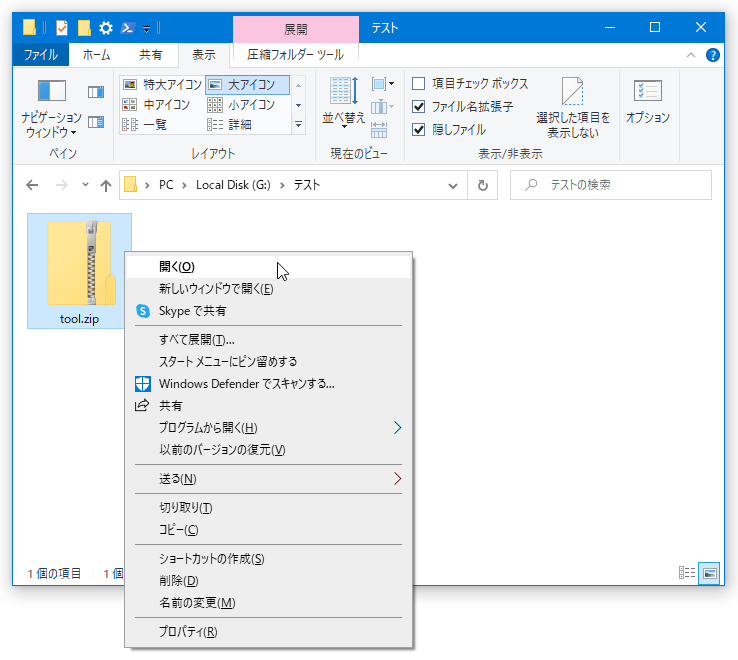Screen dimensions: 738x660
Task: Click PC in address bar breadcrumb
Action: pyautogui.click(x=166, y=185)
